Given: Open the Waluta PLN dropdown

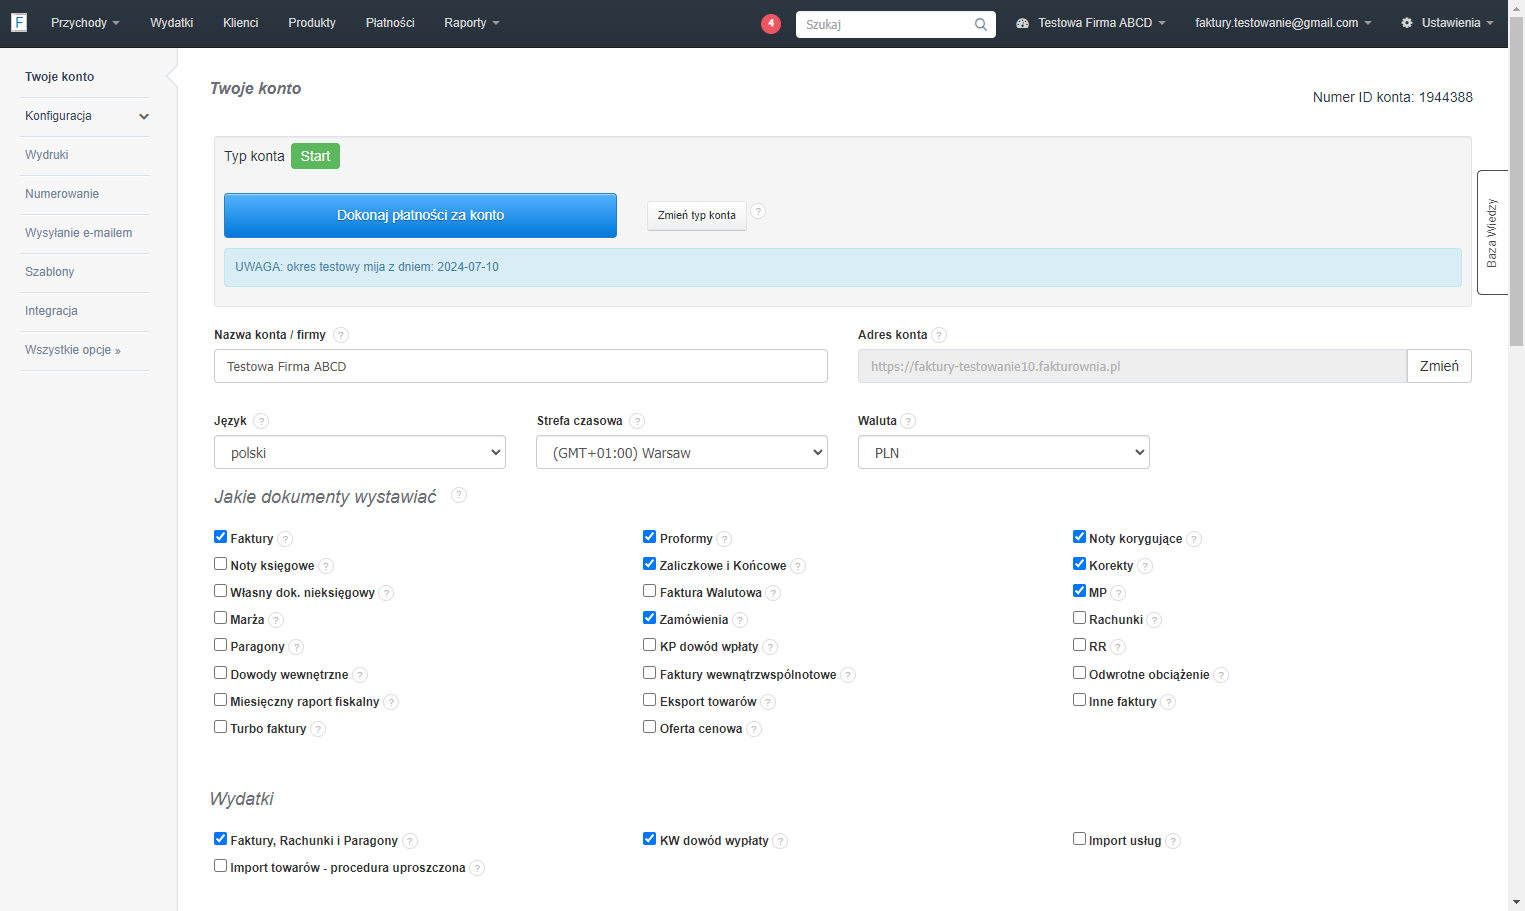Looking at the screenshot, I should click(1004, 452).
